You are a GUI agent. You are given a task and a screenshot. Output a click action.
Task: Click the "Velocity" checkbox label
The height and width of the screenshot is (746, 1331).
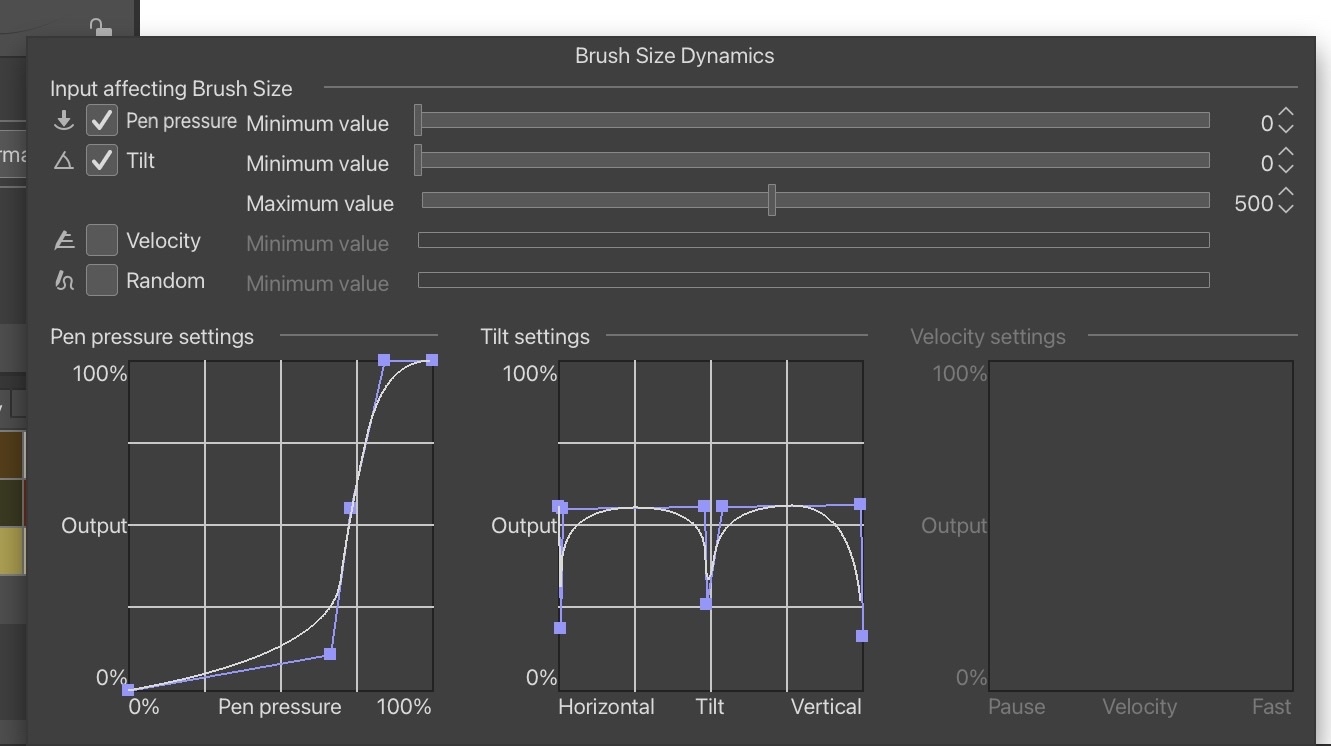(x=163, y=241)
